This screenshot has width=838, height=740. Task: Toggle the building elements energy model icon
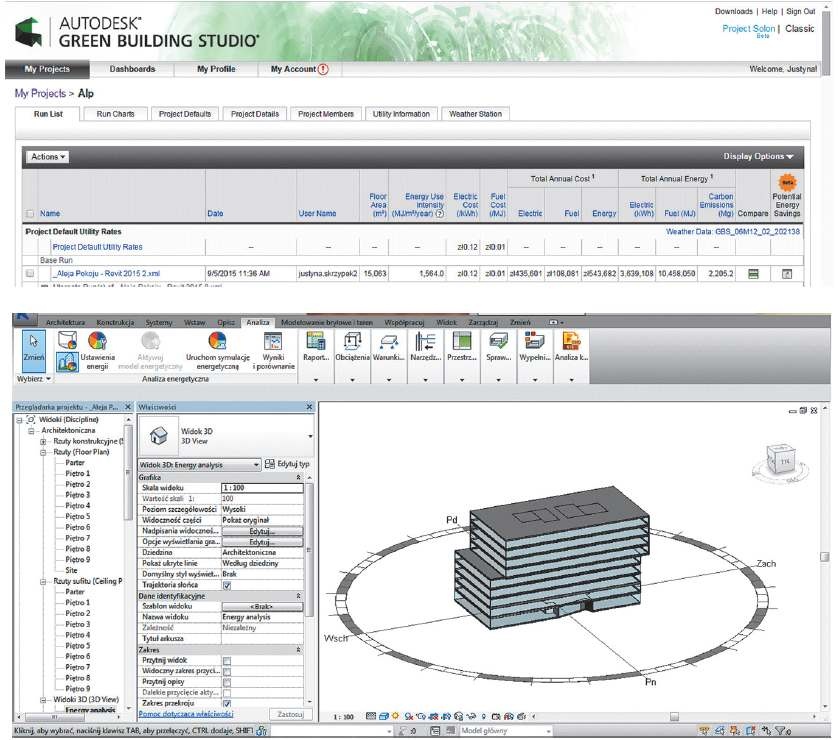point(67,362)
